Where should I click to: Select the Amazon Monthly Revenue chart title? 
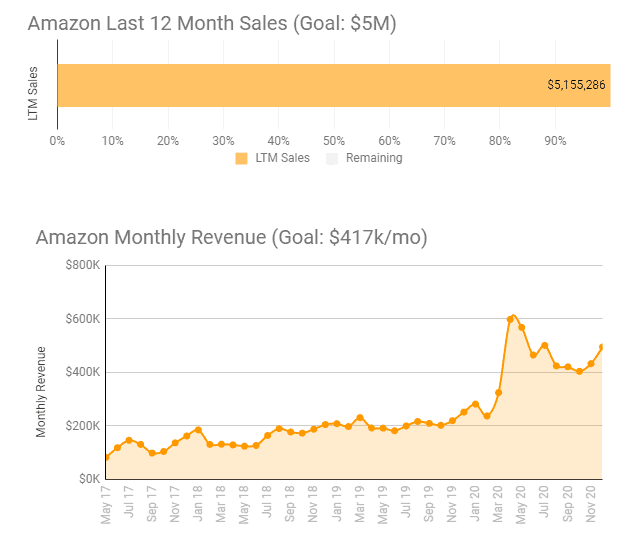tap(231, 237)
